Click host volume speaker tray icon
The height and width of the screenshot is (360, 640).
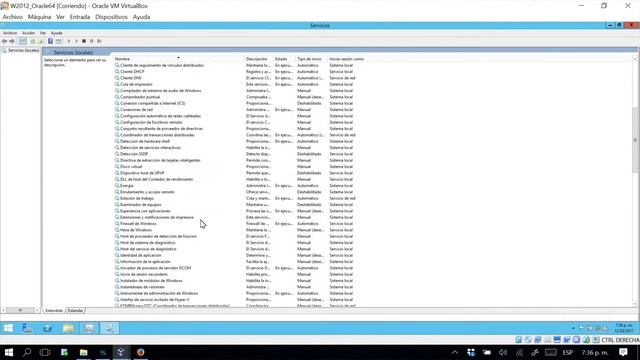pyautogui.click(x=503, y=352)
